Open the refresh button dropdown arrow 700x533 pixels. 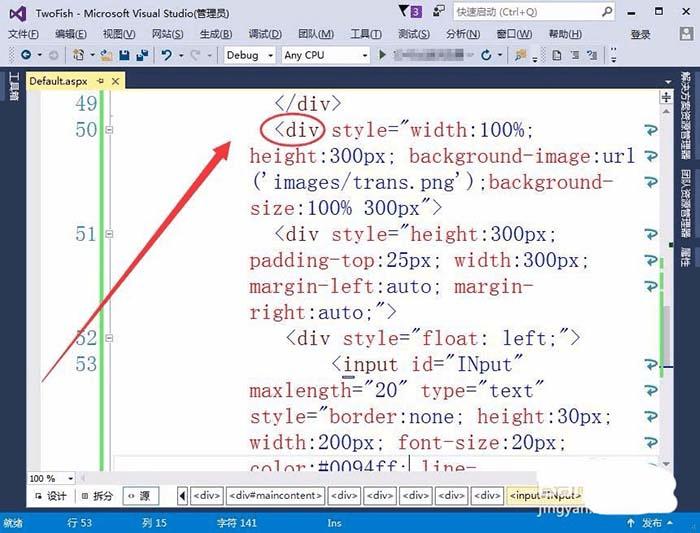point(500,55)
